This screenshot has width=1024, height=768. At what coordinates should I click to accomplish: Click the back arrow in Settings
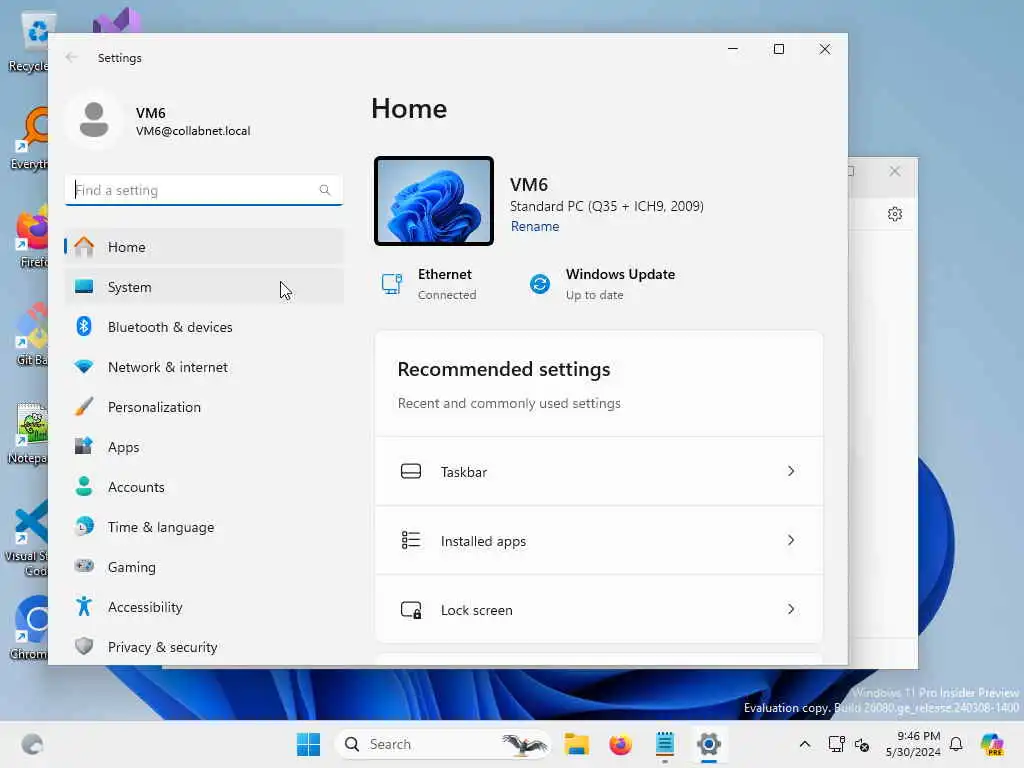[x=72, y=57]
